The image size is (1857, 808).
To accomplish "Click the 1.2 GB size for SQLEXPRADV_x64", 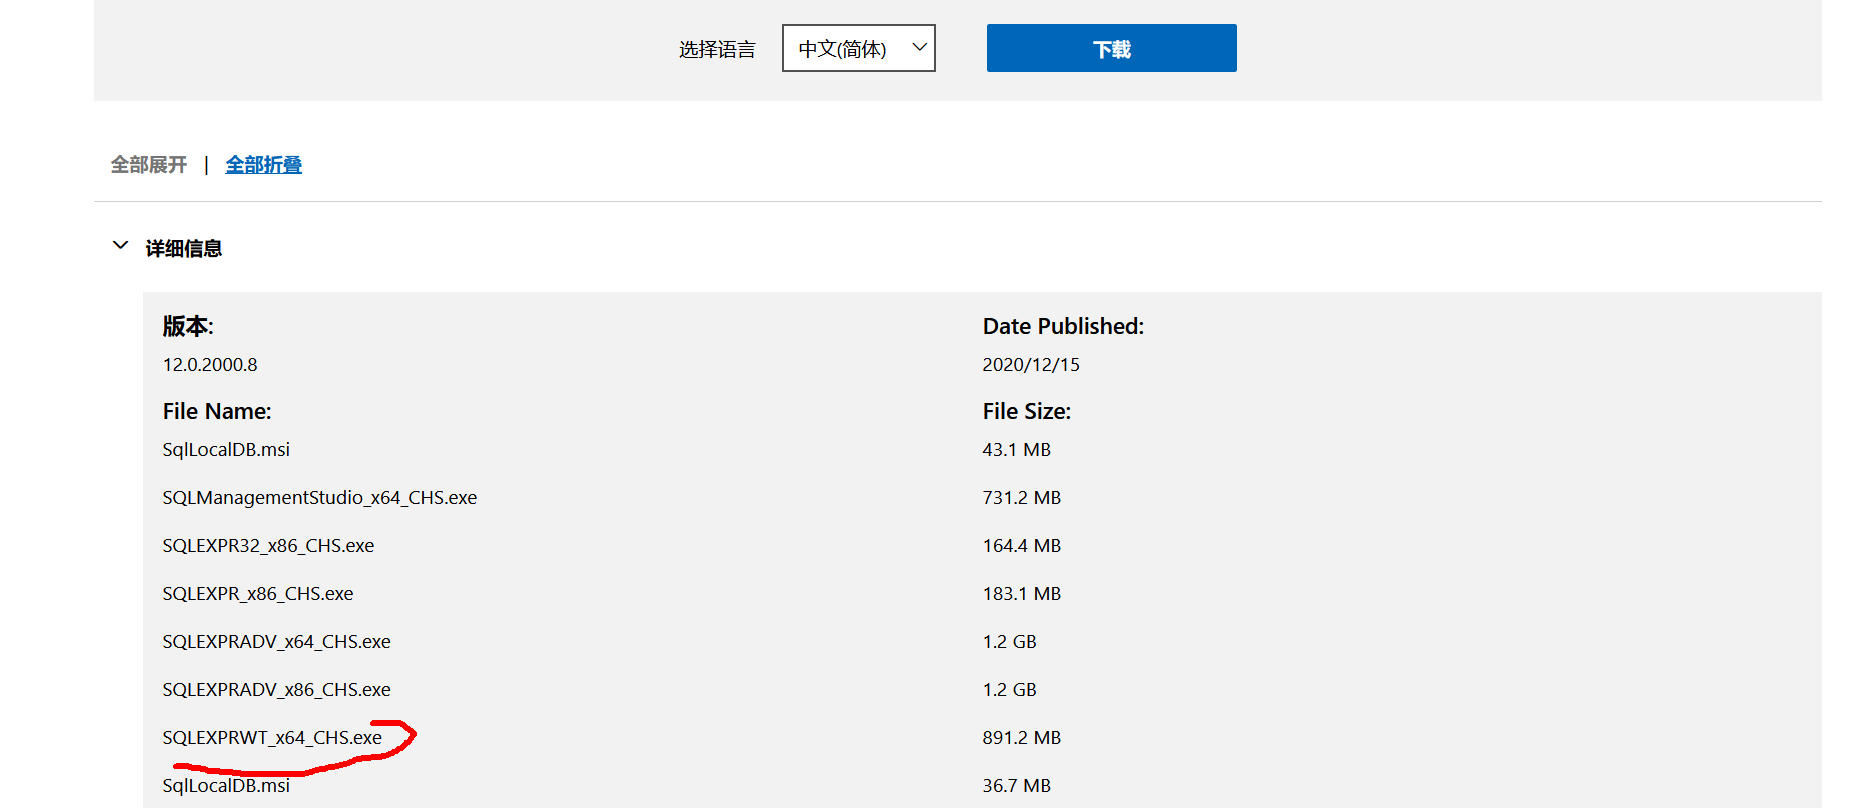I will click(x=1009, y=642).
